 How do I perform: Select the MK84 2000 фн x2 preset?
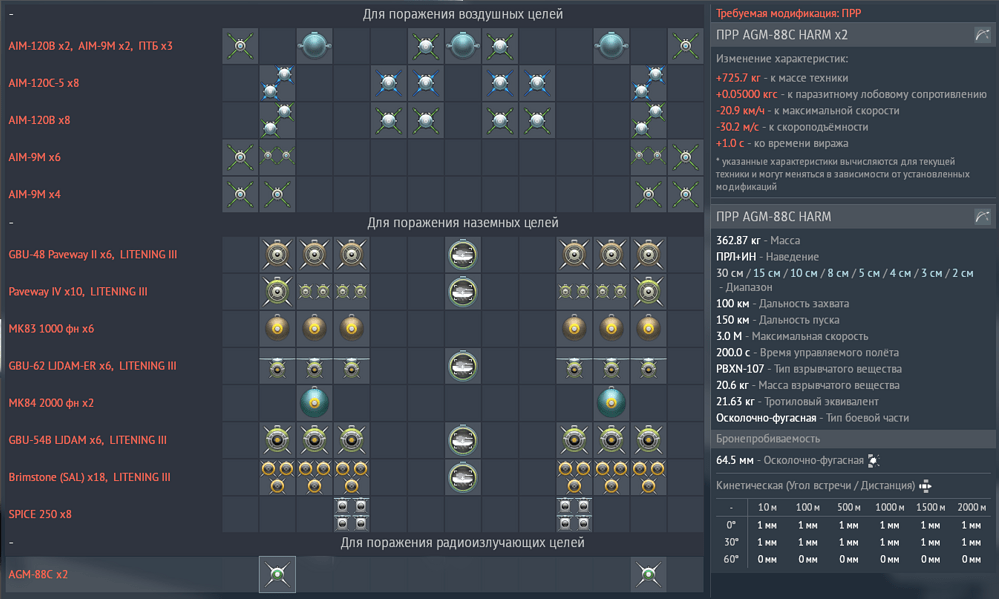(51, 403)
